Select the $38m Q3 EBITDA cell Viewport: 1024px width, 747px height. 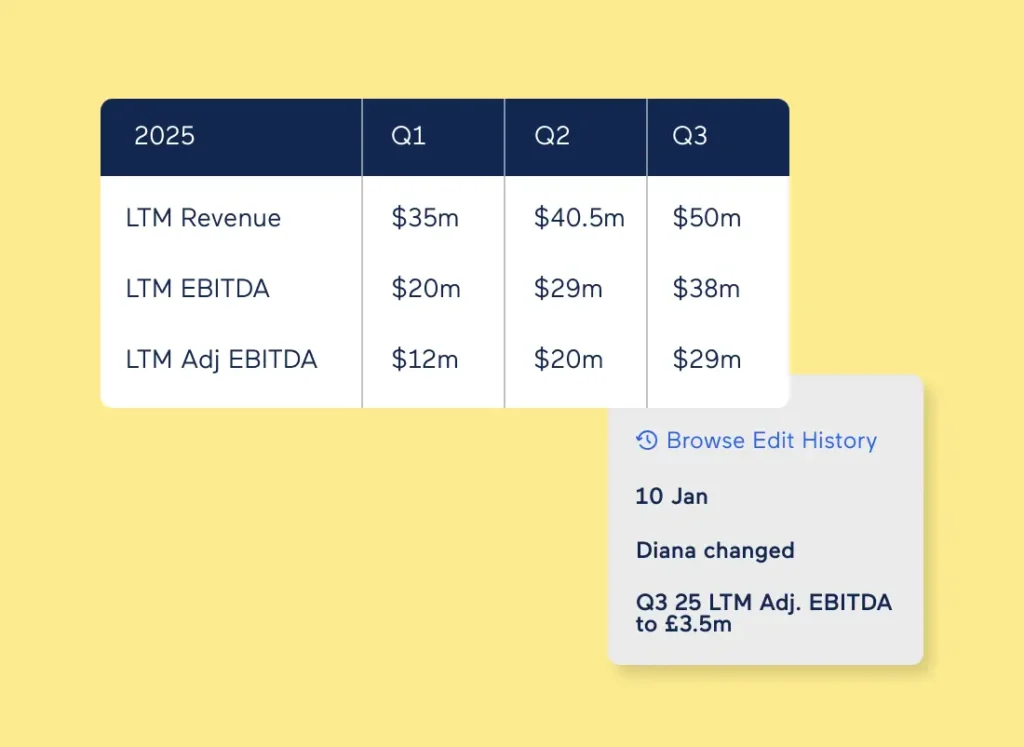click(x=706, y=289)
